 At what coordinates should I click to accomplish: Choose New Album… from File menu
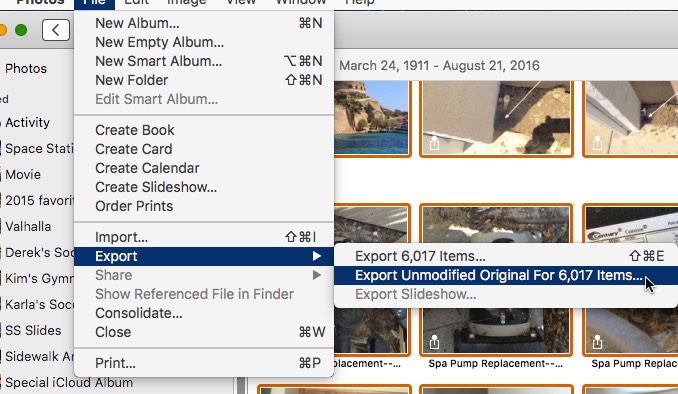click(204, 23)
